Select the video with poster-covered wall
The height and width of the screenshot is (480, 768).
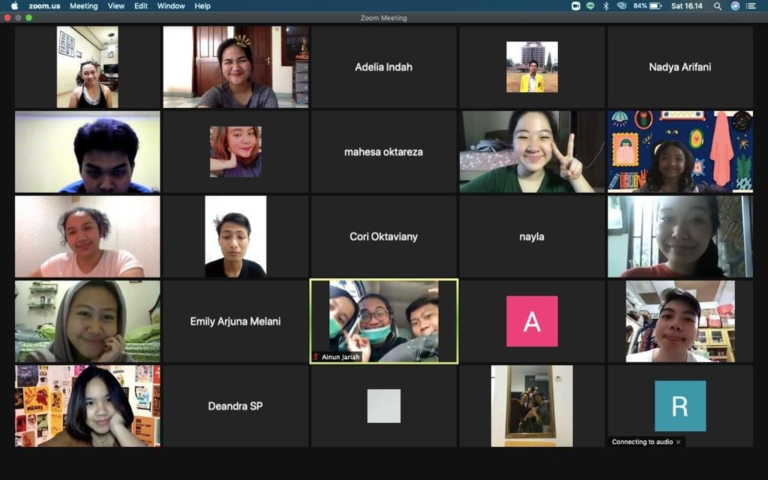pyautogui.click(x=87, y=406)
